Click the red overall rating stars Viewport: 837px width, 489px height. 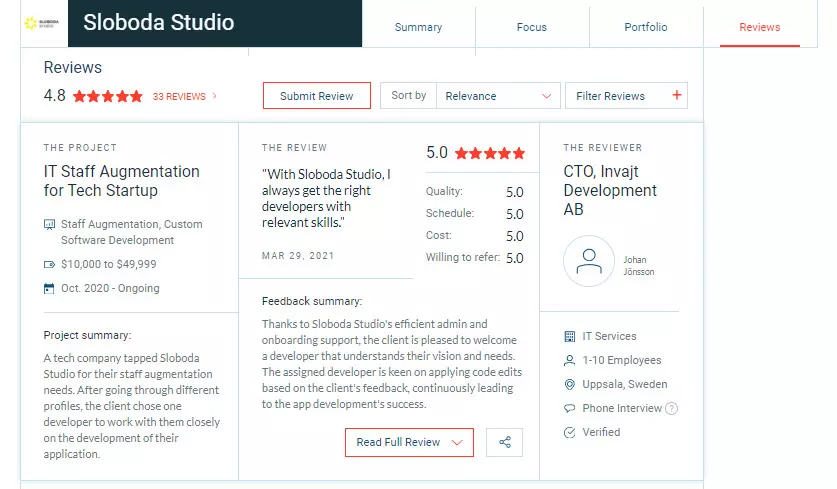[x=108, y=96]
